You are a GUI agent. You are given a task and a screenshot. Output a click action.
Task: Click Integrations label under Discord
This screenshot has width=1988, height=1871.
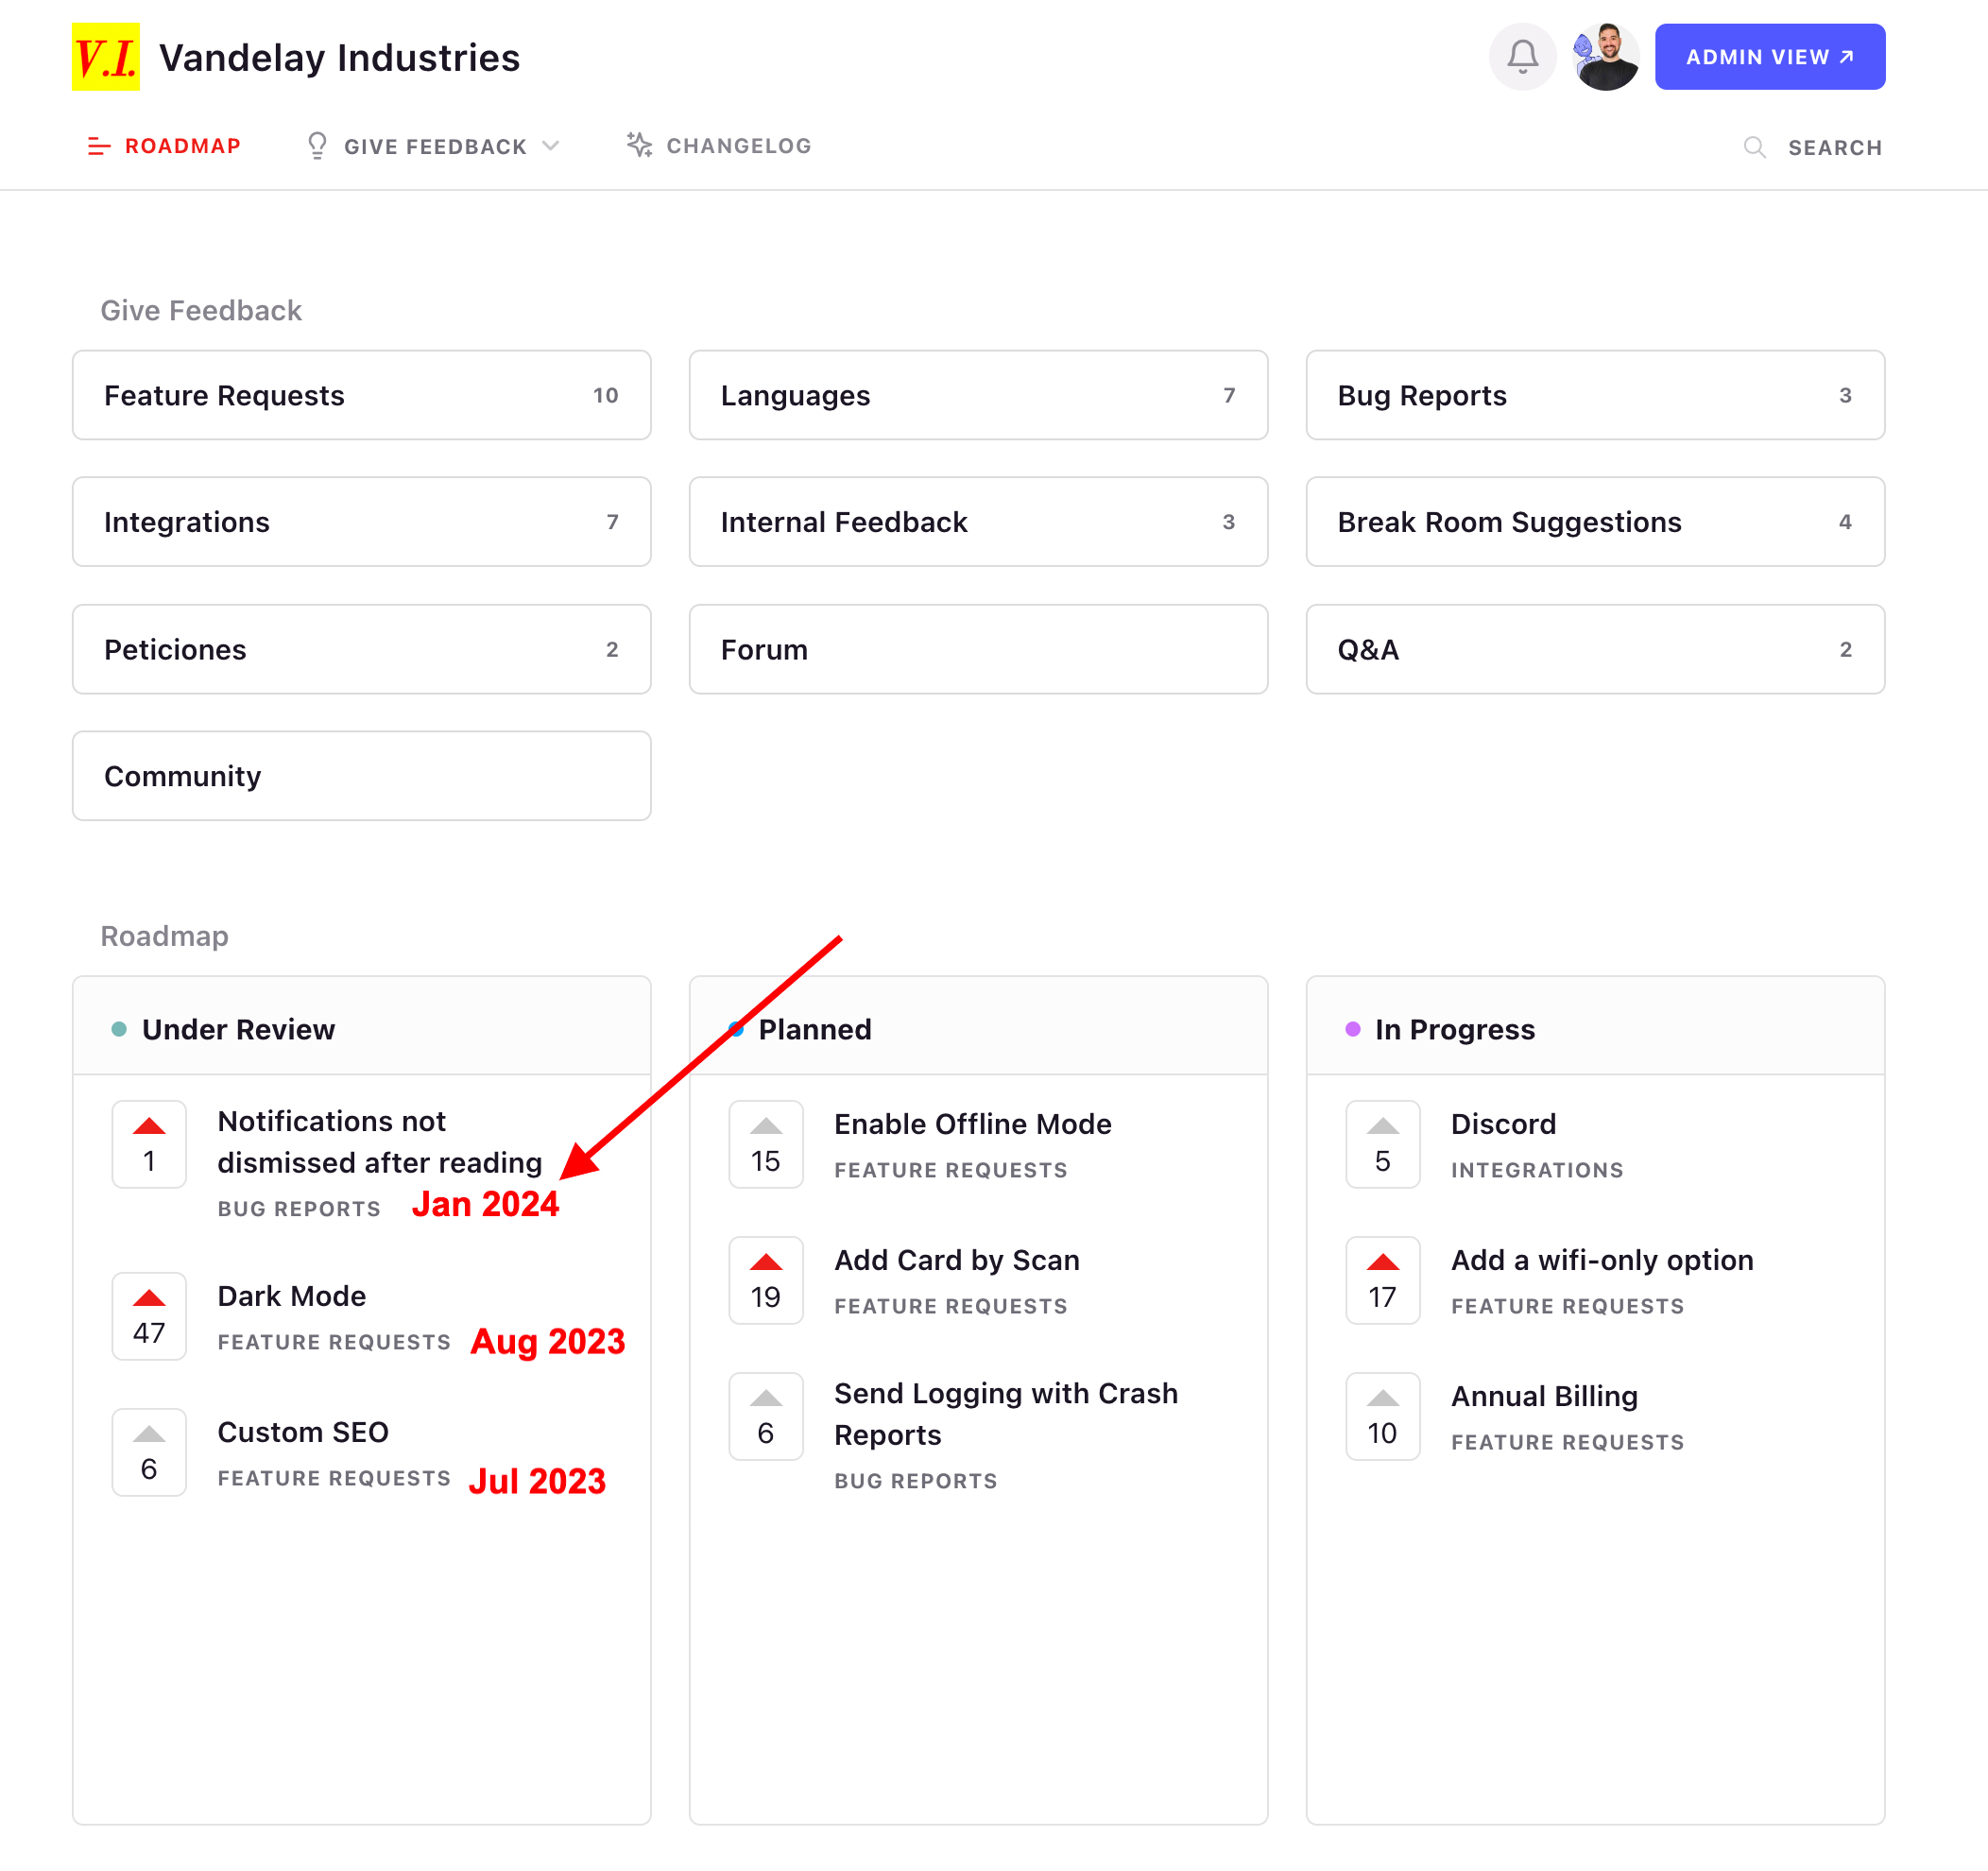(1537, 1170)
